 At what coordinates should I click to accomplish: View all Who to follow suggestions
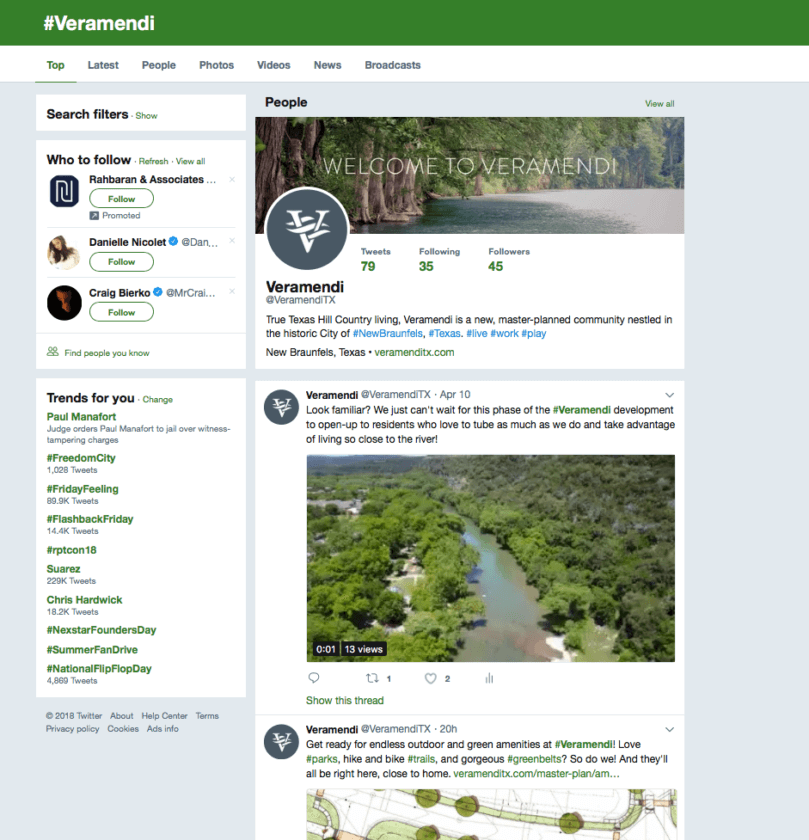pos(191,161)
